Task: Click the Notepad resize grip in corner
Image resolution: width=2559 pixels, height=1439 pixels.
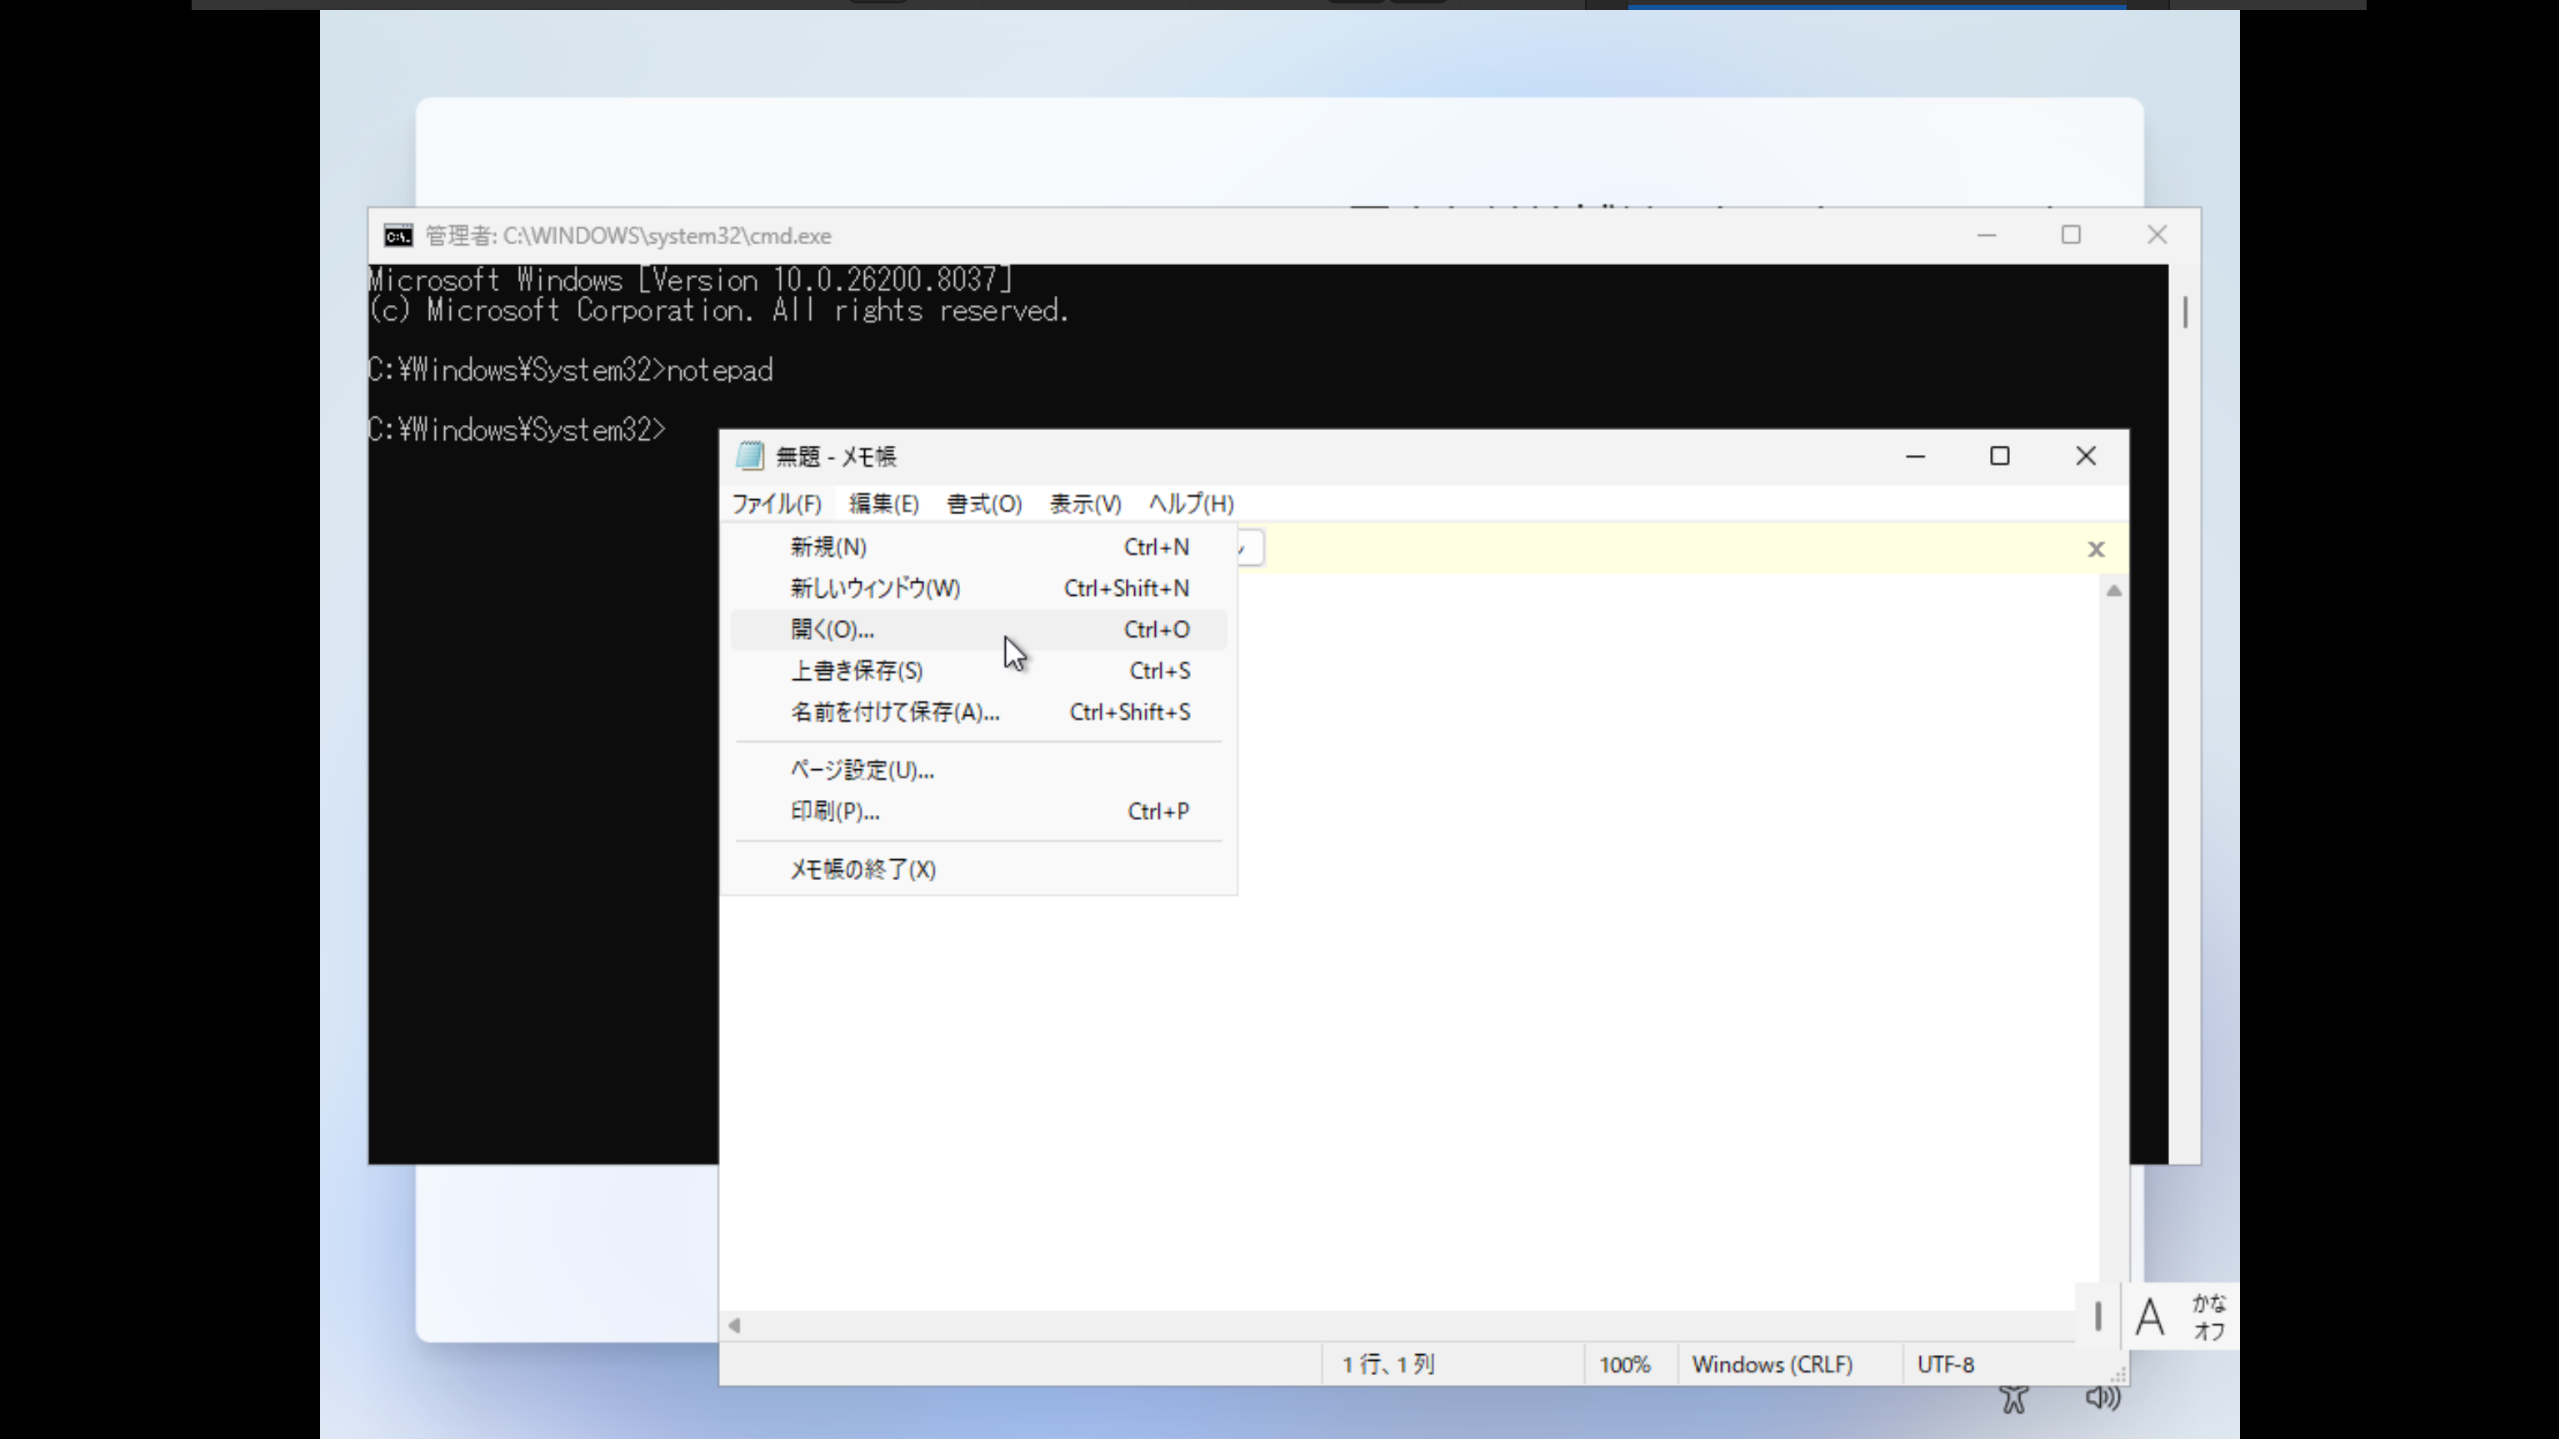Action: pos(2117,1374)
